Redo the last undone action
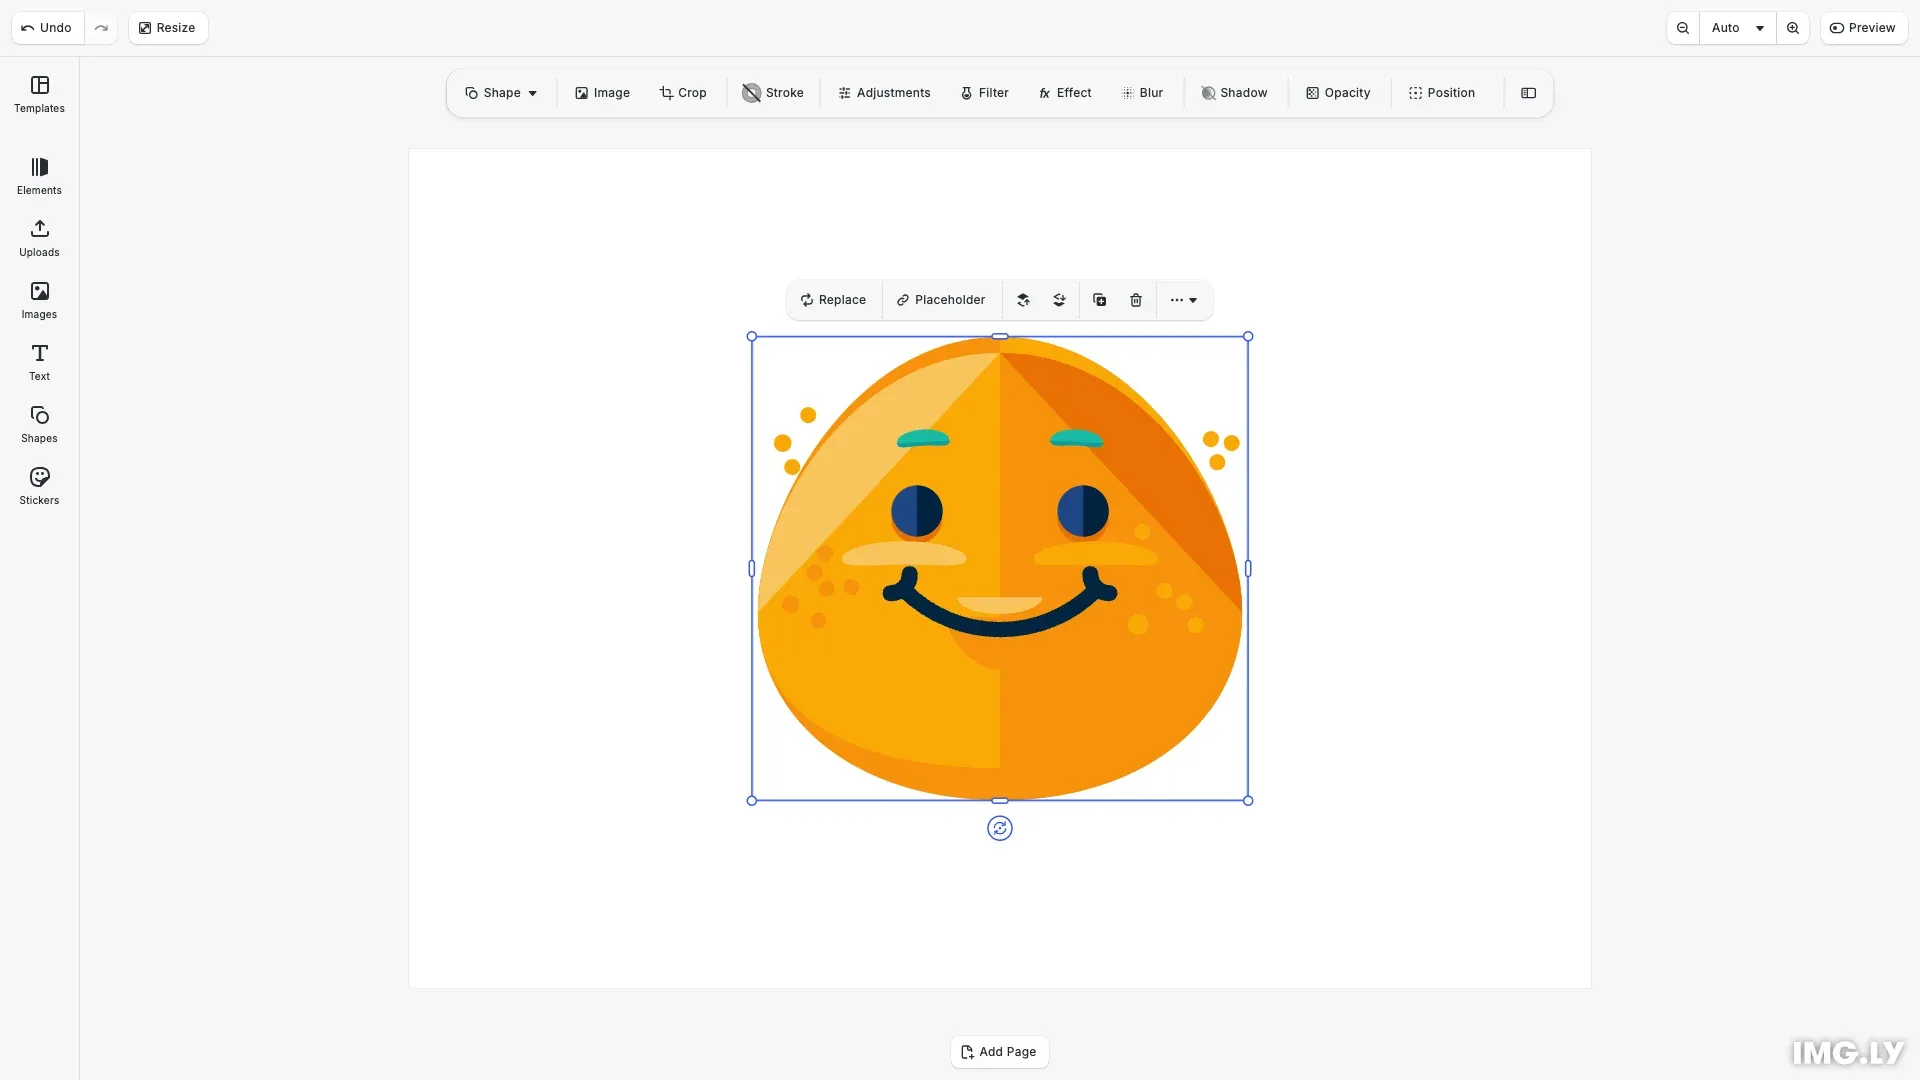The image size is (1920, 1080). coord(101,27)
